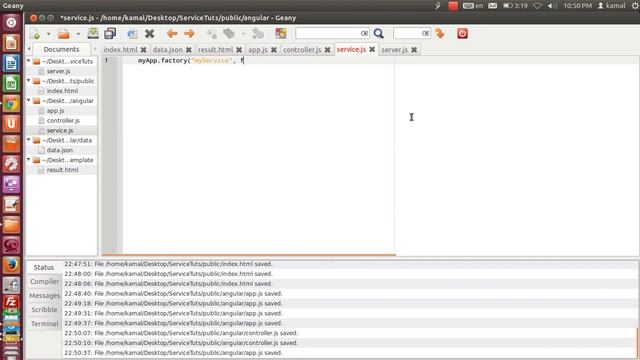Open the color chooser toolbar icon
The image size is (640, 360).
pos(281,33)
